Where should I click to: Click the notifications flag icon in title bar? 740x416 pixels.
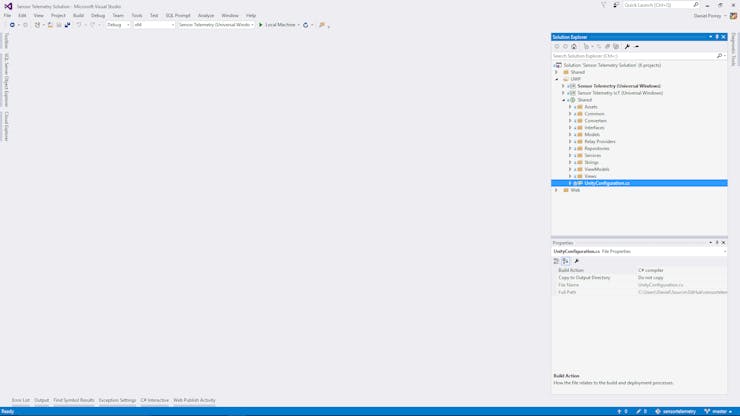(604, 5)
